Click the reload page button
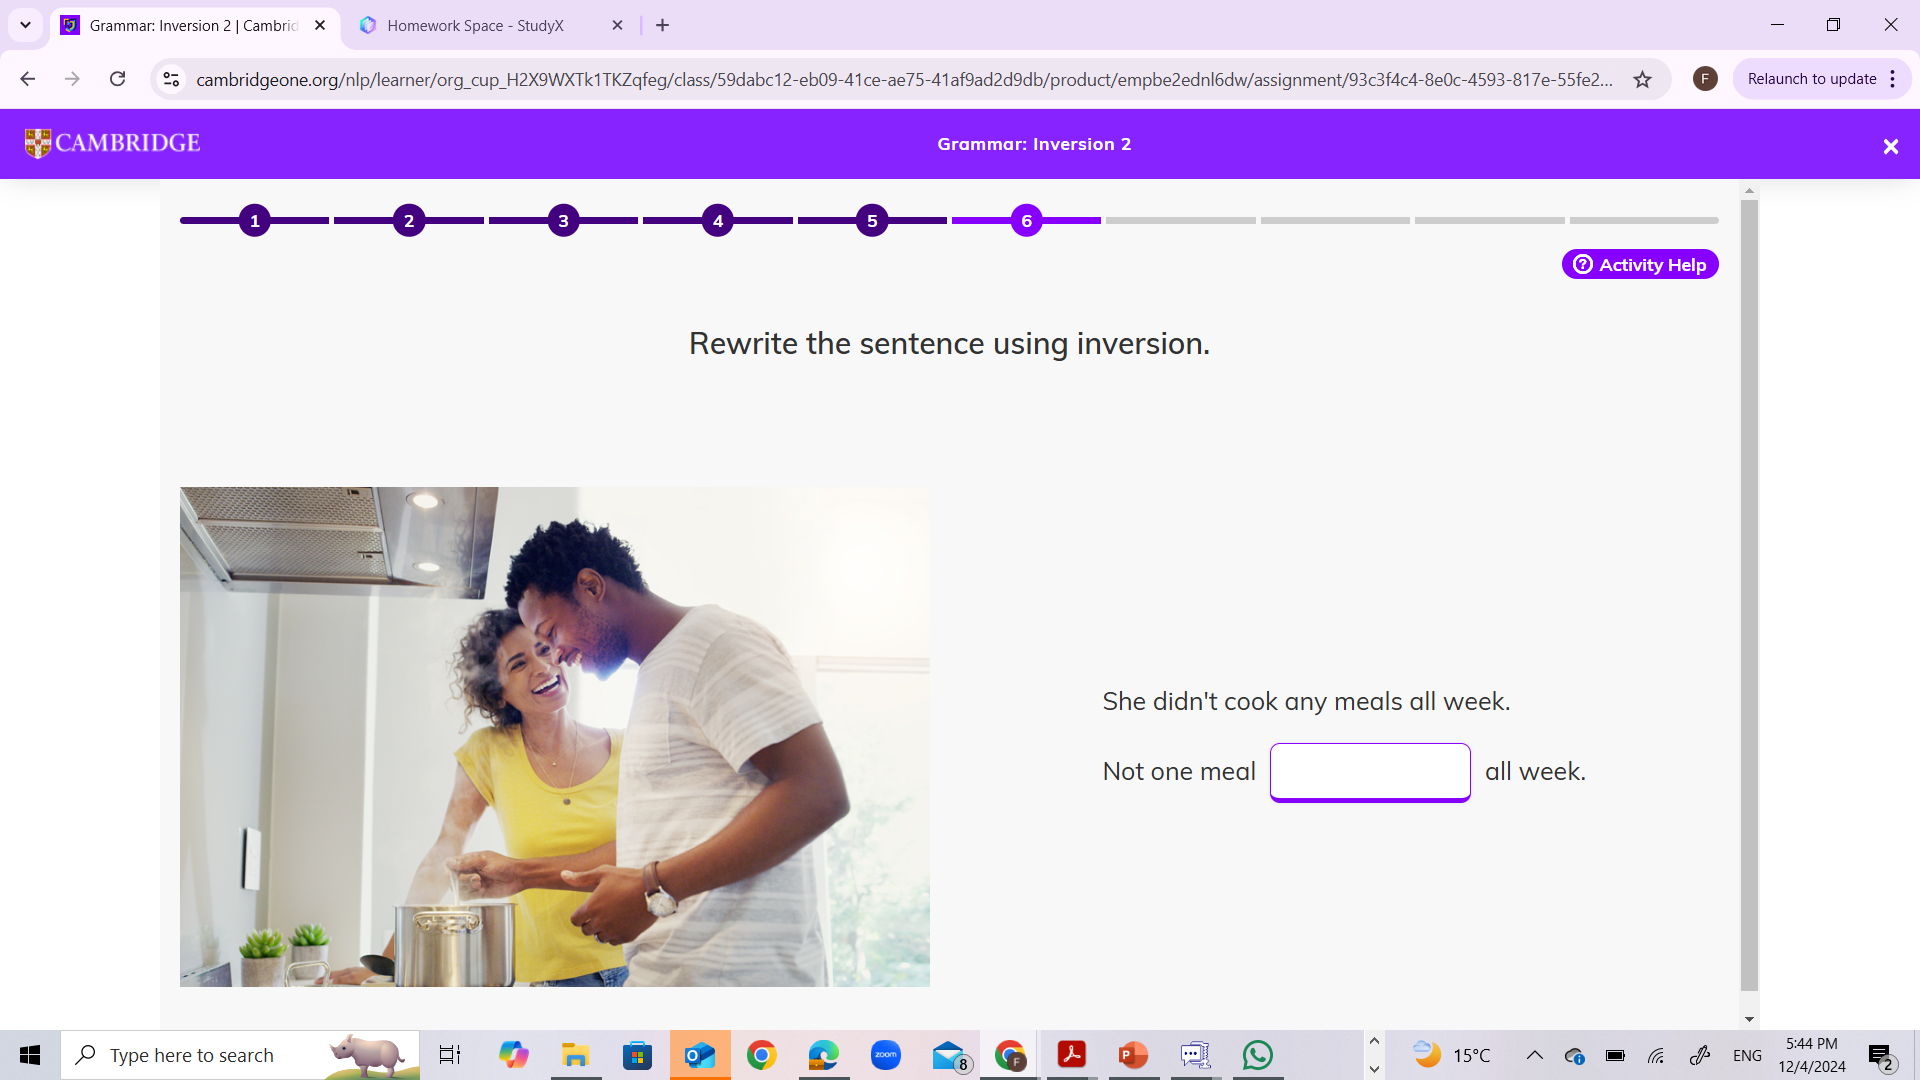1920x1080 pixels. pos(117,78)
